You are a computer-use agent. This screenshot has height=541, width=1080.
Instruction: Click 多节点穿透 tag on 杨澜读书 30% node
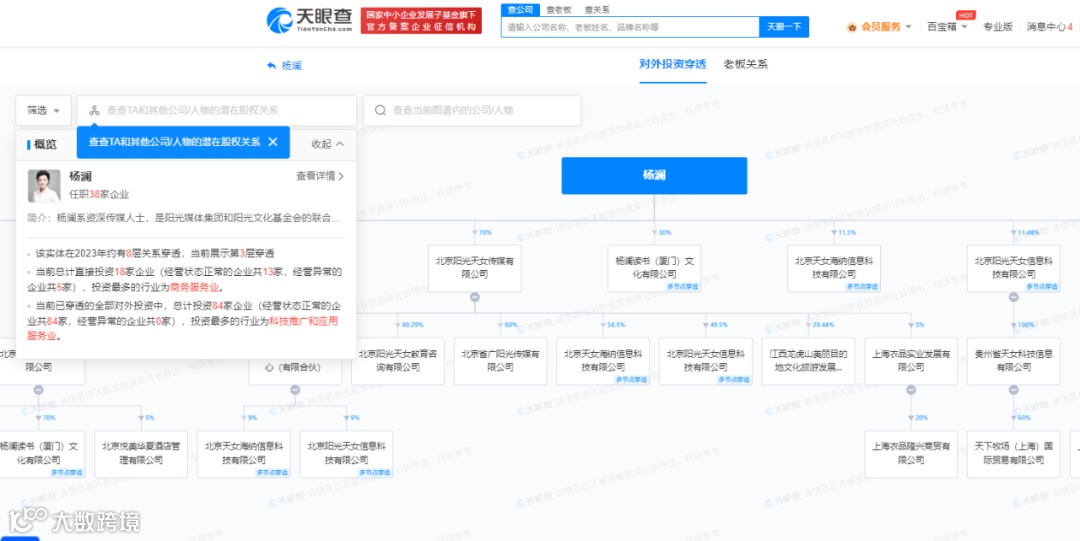683,286
